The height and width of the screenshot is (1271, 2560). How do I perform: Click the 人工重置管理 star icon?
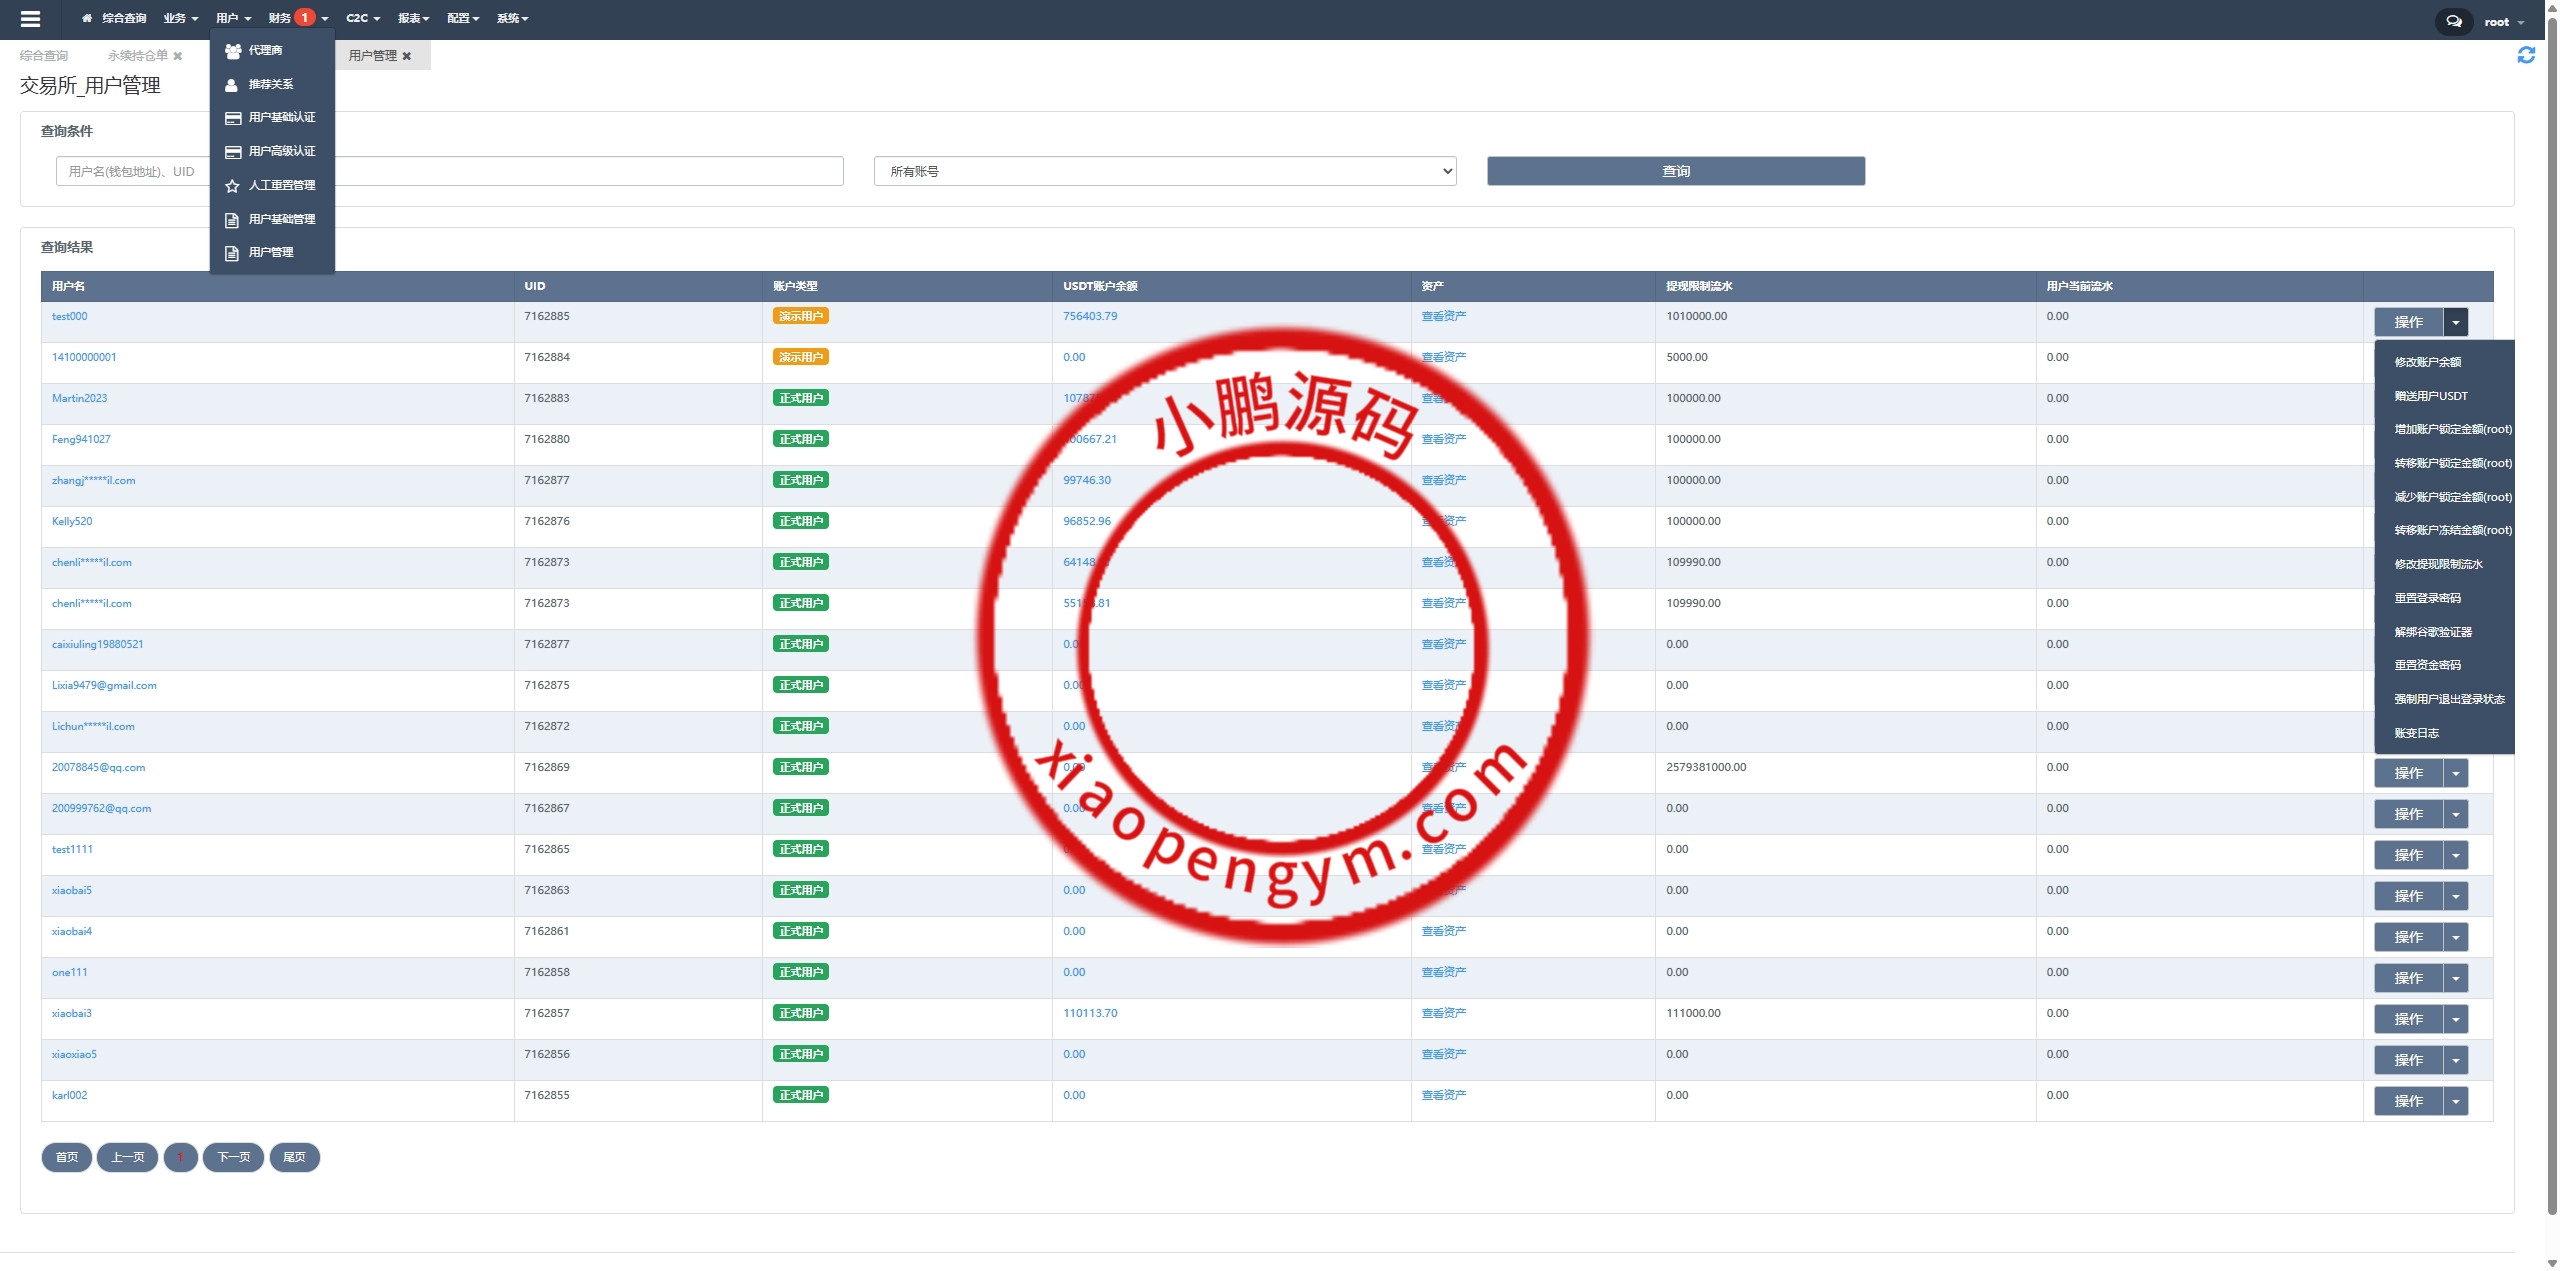[x=232, y=186]
